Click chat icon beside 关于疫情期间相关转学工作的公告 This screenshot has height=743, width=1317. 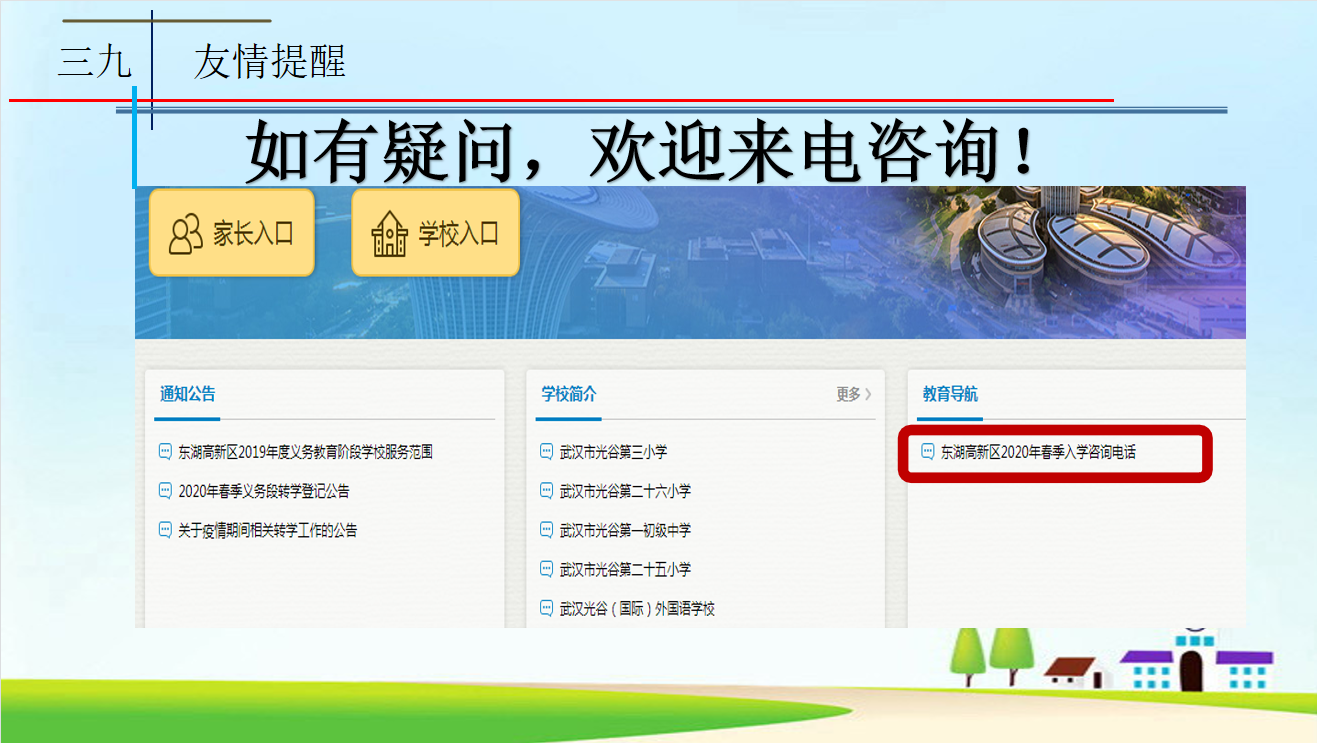click(x=166, y=530)
